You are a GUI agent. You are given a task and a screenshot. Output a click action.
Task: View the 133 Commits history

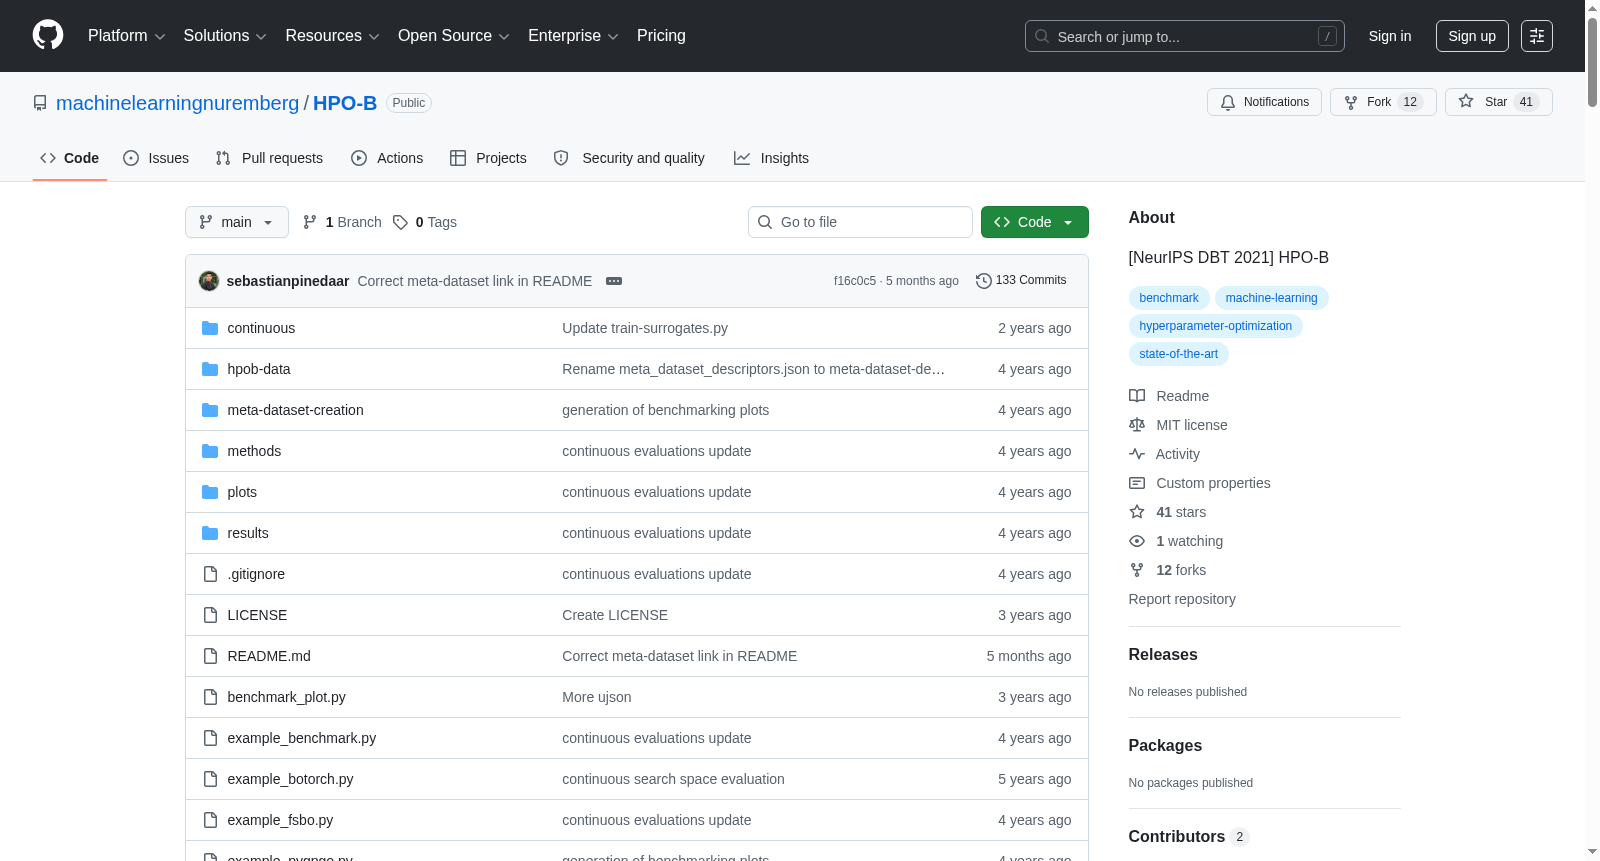tap(1021, 281)
